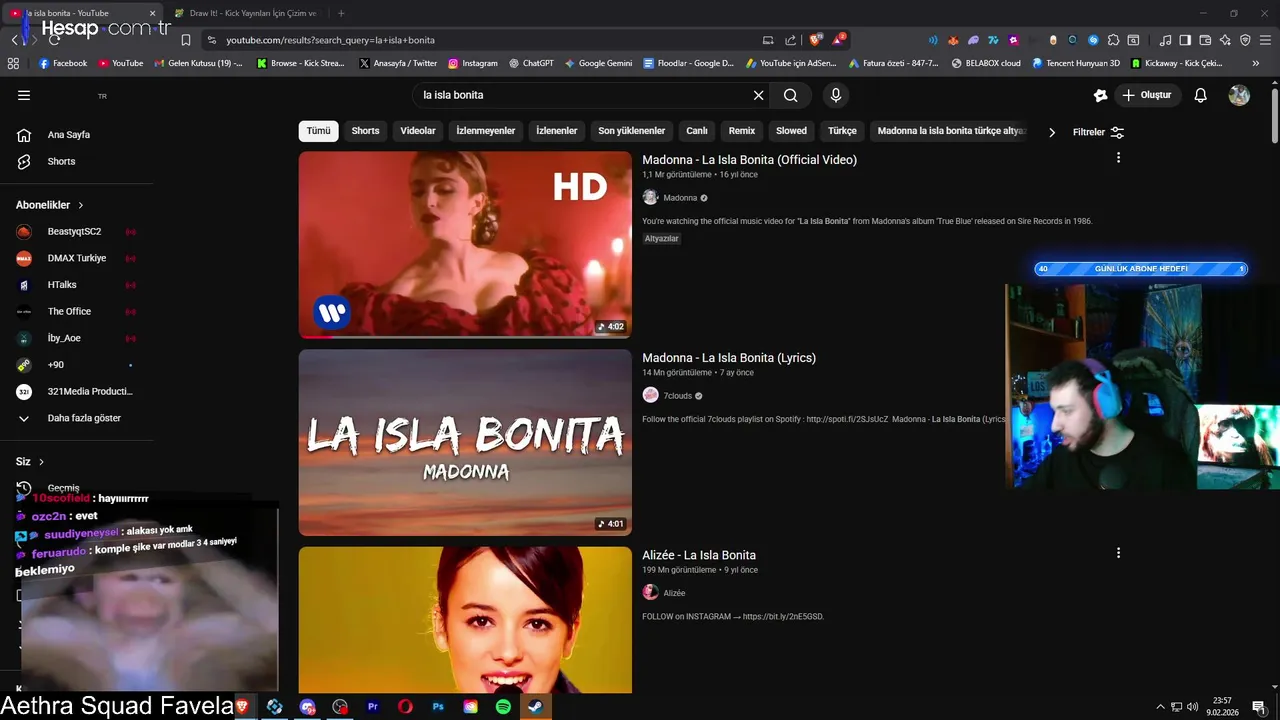The image size is (1280, 720).
Task: Bookmark this page with the bookmark icon
Action: click(x=186, y=40)
